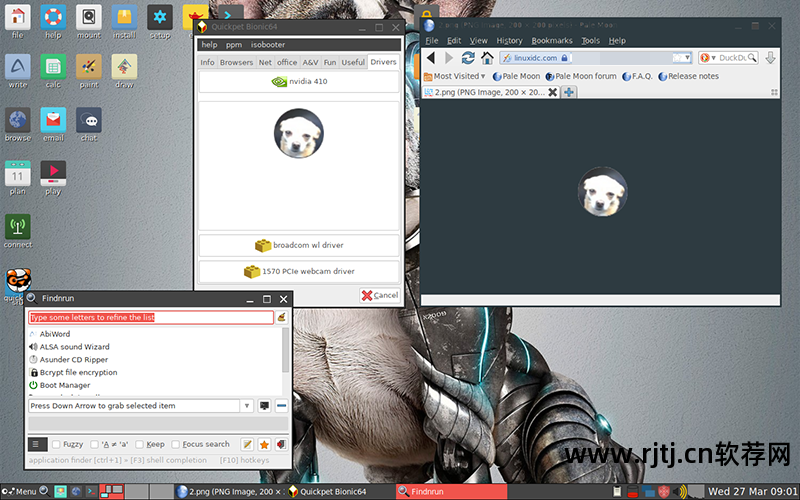
Task: Click the star icon in Findnrun
Action: pos(264,444)
